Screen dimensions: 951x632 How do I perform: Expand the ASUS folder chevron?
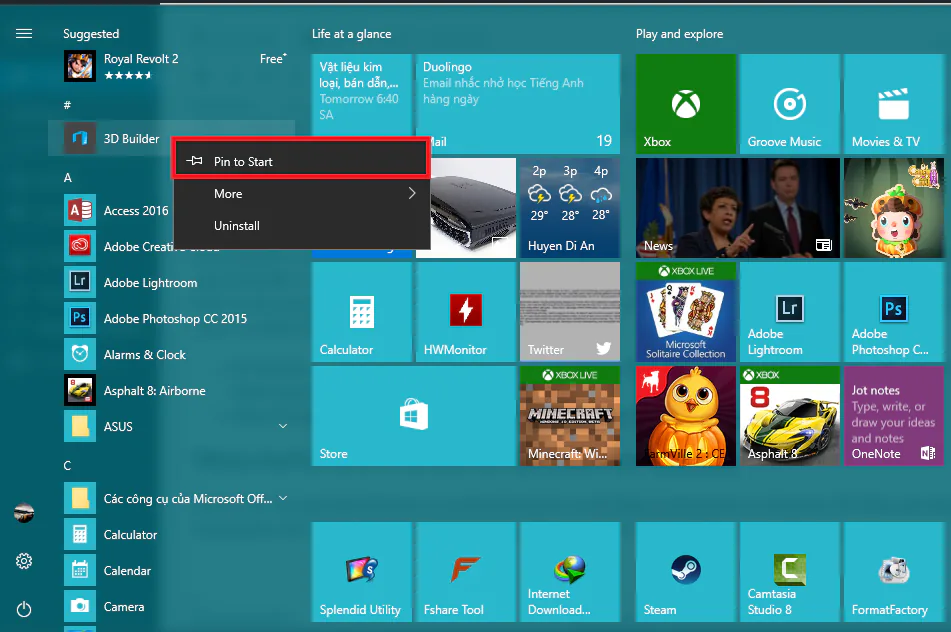point(283,426)
